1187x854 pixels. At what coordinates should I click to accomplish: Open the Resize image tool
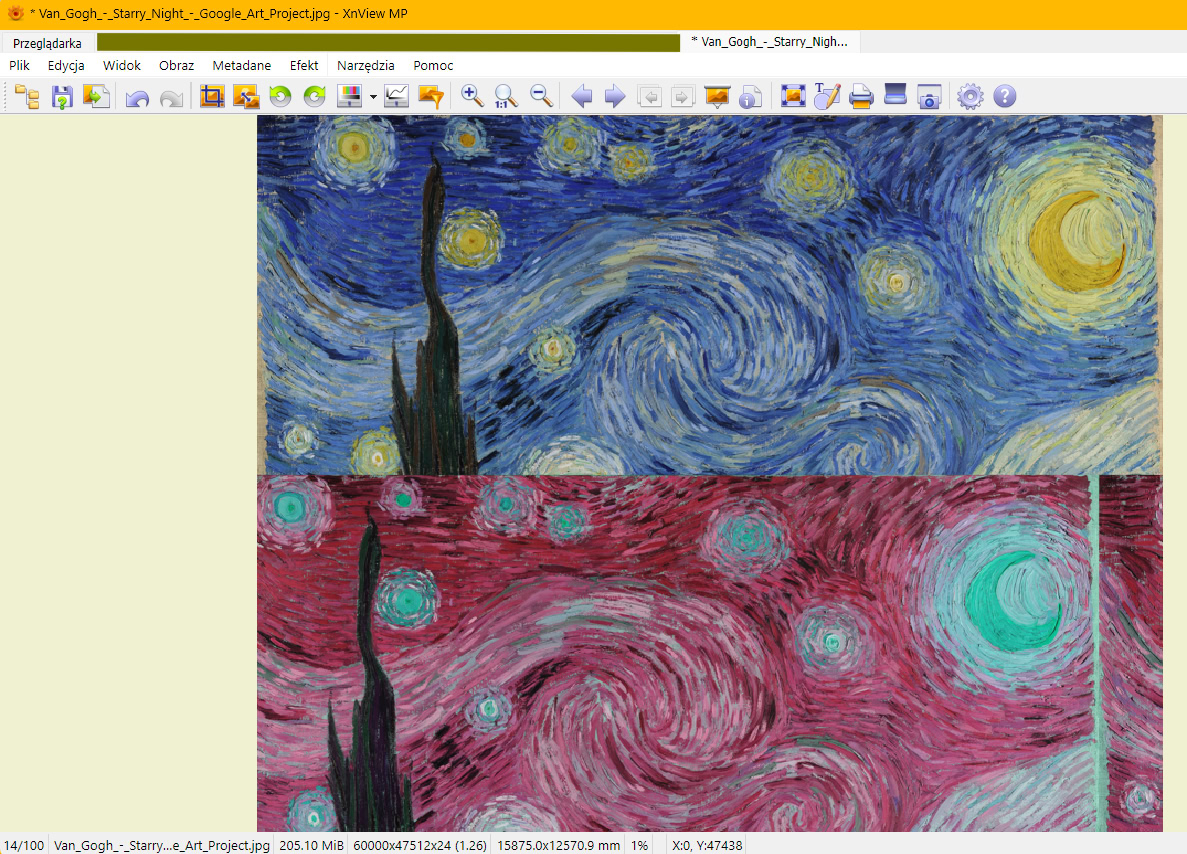[246, 97]
